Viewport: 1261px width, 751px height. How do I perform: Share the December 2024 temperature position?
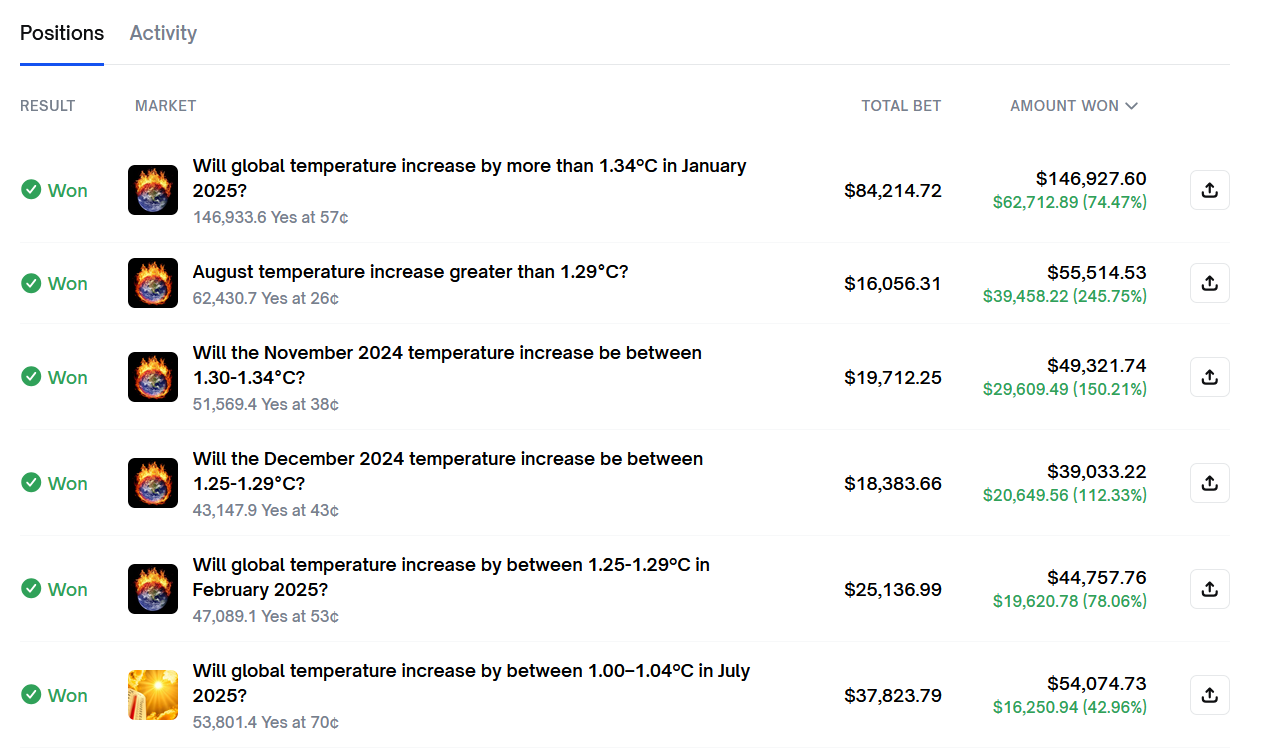[x=1209, y=483]
